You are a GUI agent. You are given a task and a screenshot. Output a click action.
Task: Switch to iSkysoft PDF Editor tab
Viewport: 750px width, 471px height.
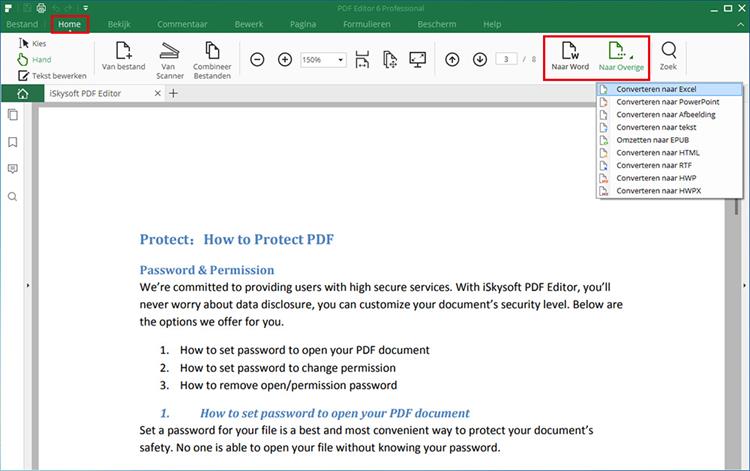[85, 94]
